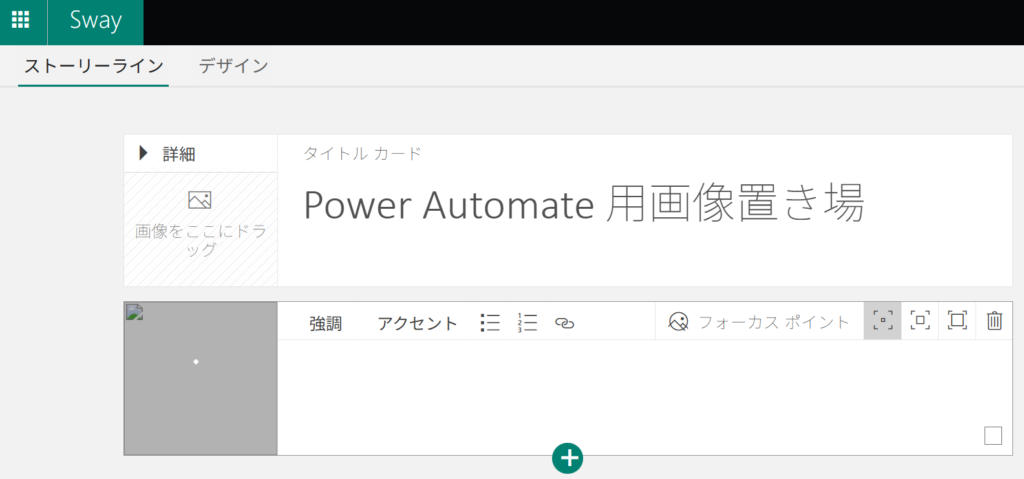Image resolution: width=1024 pixels, height=479 pixels.
Task: Add new content with the green plus button
Action: (568, 458)
